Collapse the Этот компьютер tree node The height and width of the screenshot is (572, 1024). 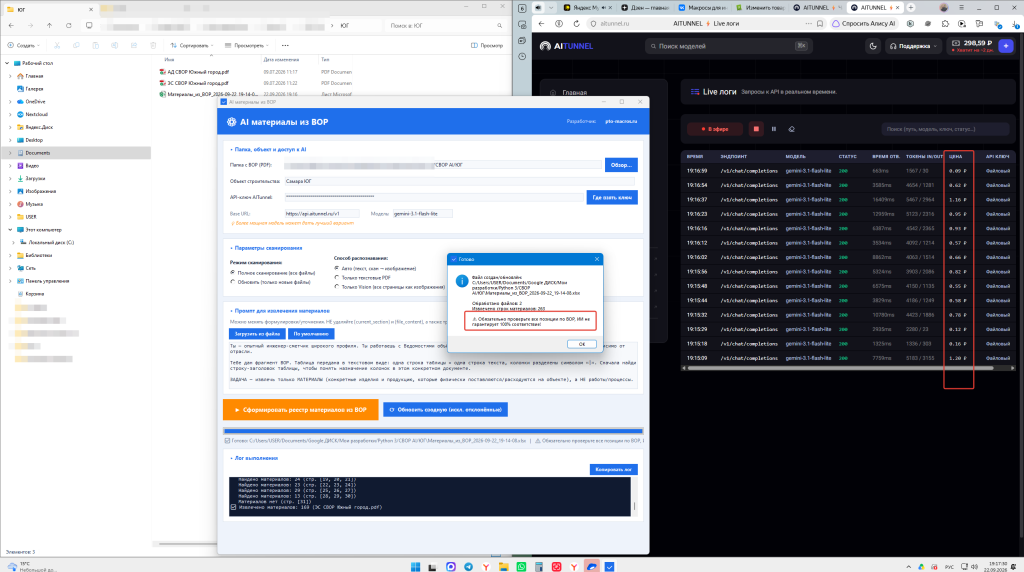tap(10, 230)
